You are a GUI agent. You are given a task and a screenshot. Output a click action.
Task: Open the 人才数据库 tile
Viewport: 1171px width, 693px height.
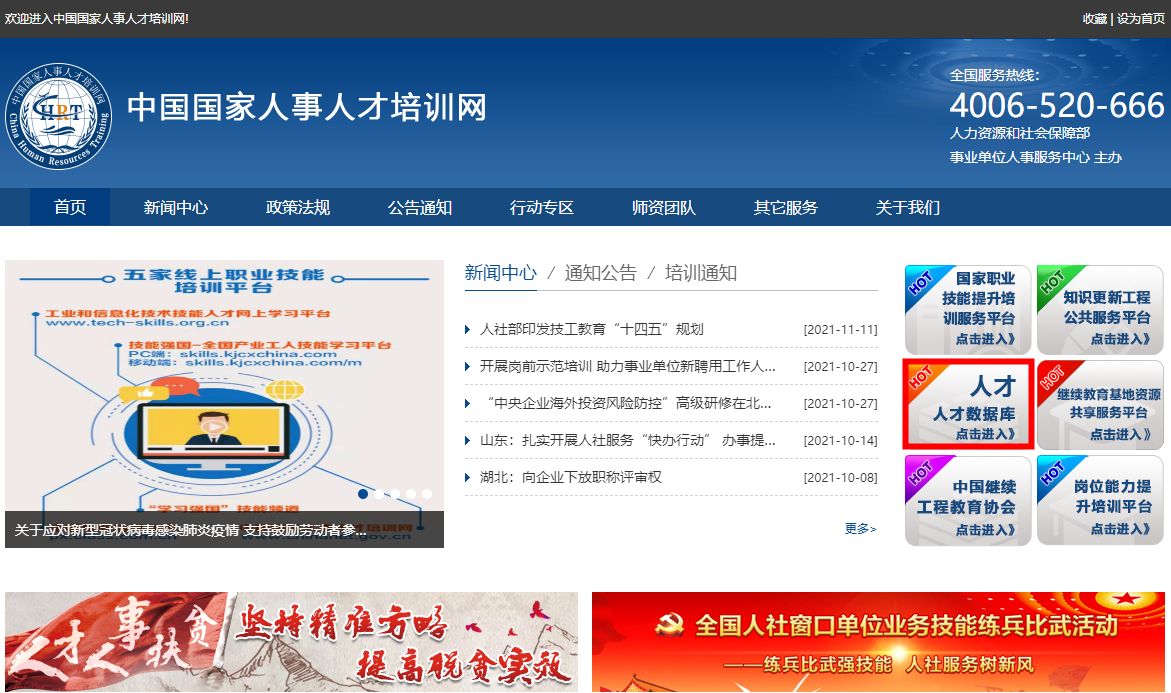tap(967, 405)
